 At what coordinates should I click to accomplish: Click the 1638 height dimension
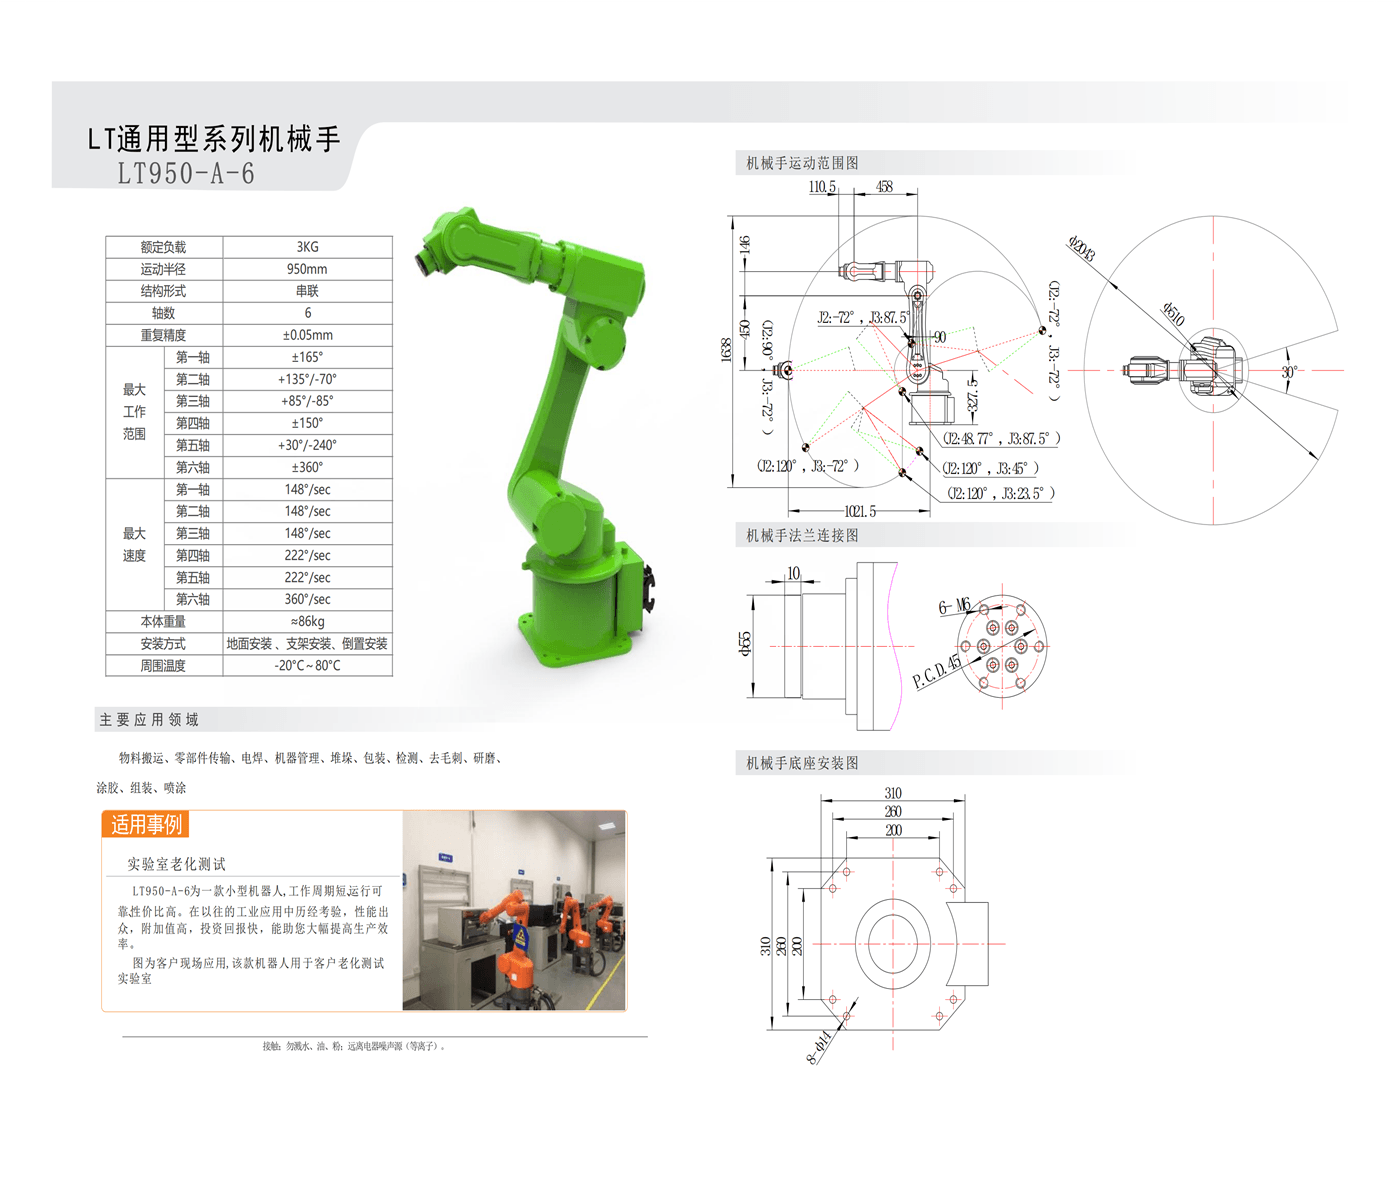[726, 350]
